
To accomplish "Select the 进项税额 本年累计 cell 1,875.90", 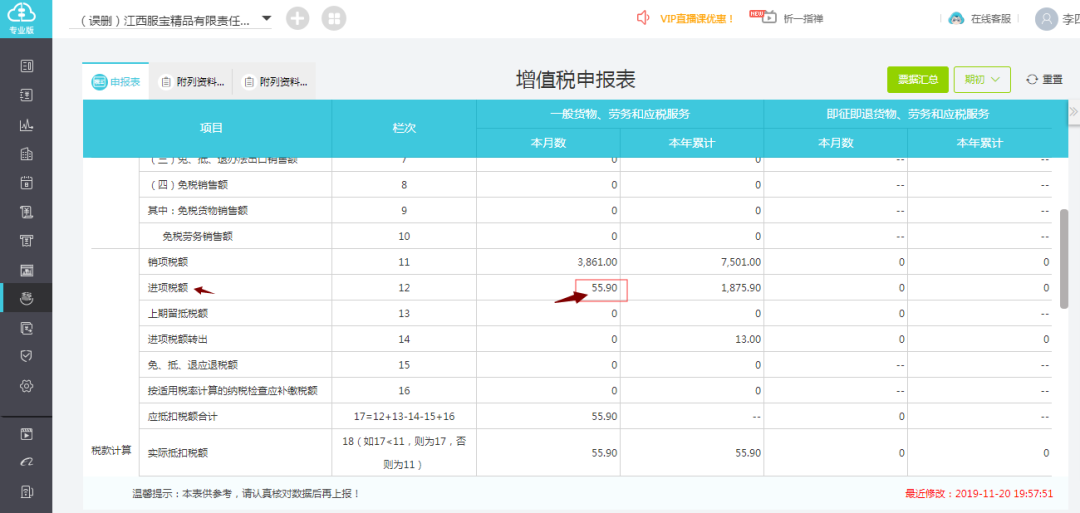I will point(692,288).
